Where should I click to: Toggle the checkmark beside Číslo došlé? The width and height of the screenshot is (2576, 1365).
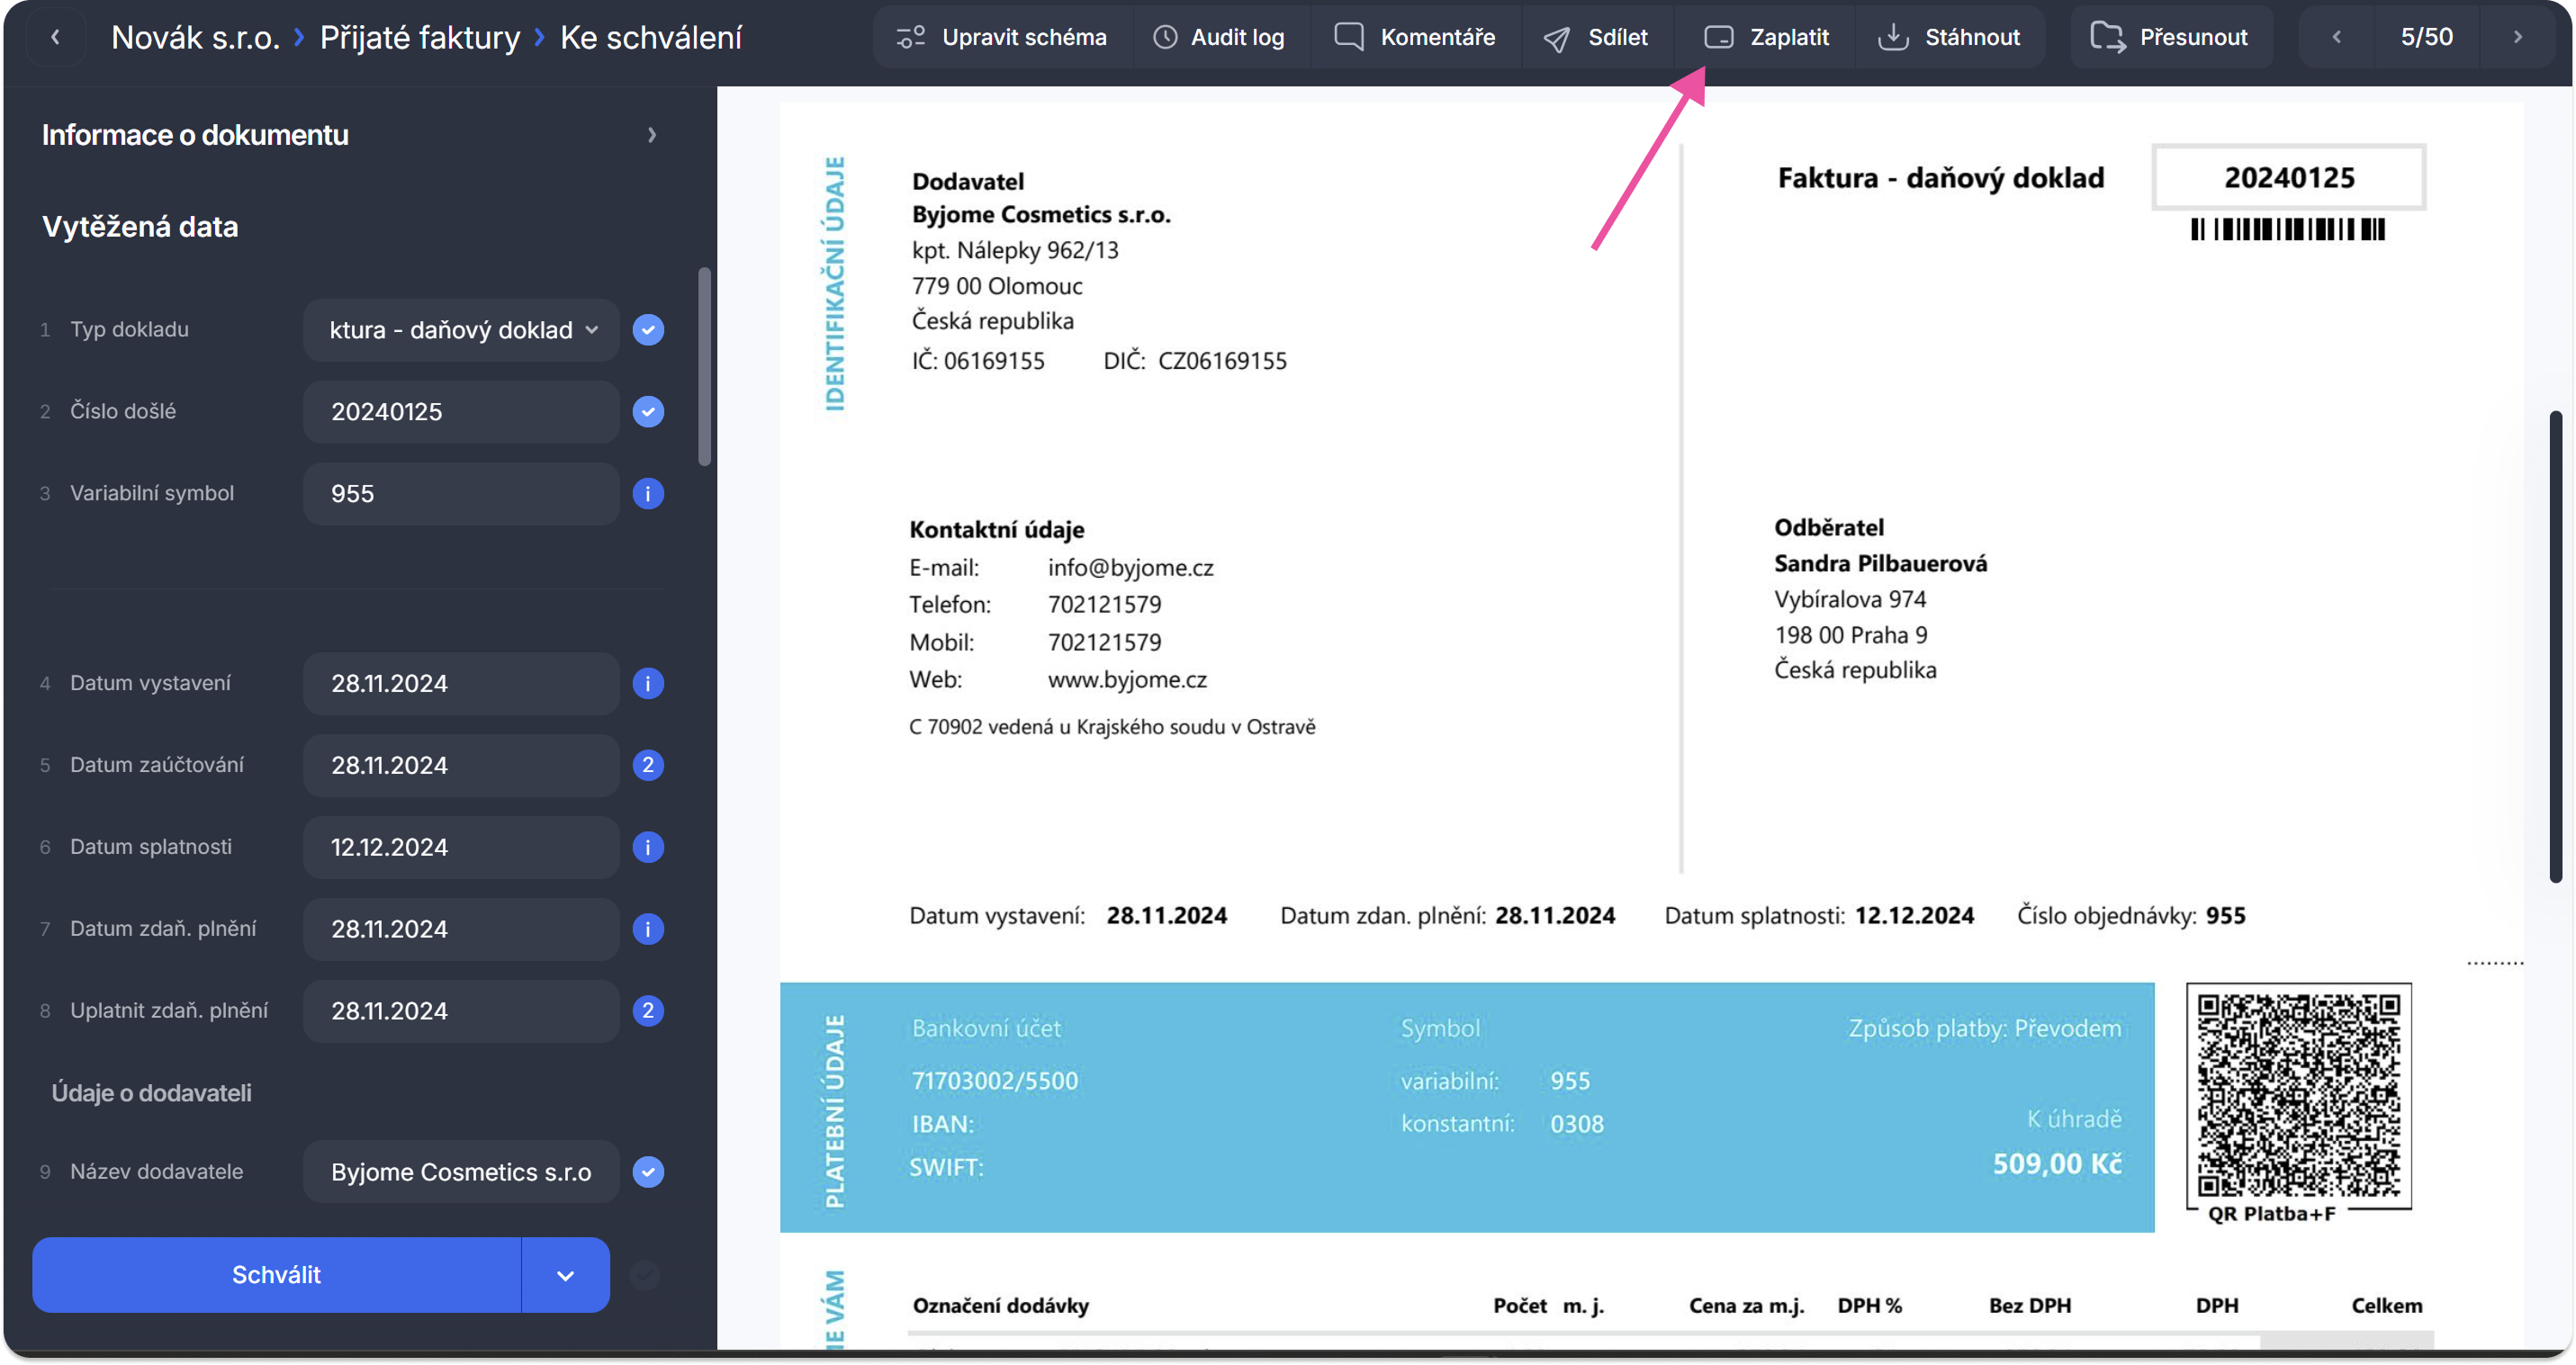click(648, 411)
